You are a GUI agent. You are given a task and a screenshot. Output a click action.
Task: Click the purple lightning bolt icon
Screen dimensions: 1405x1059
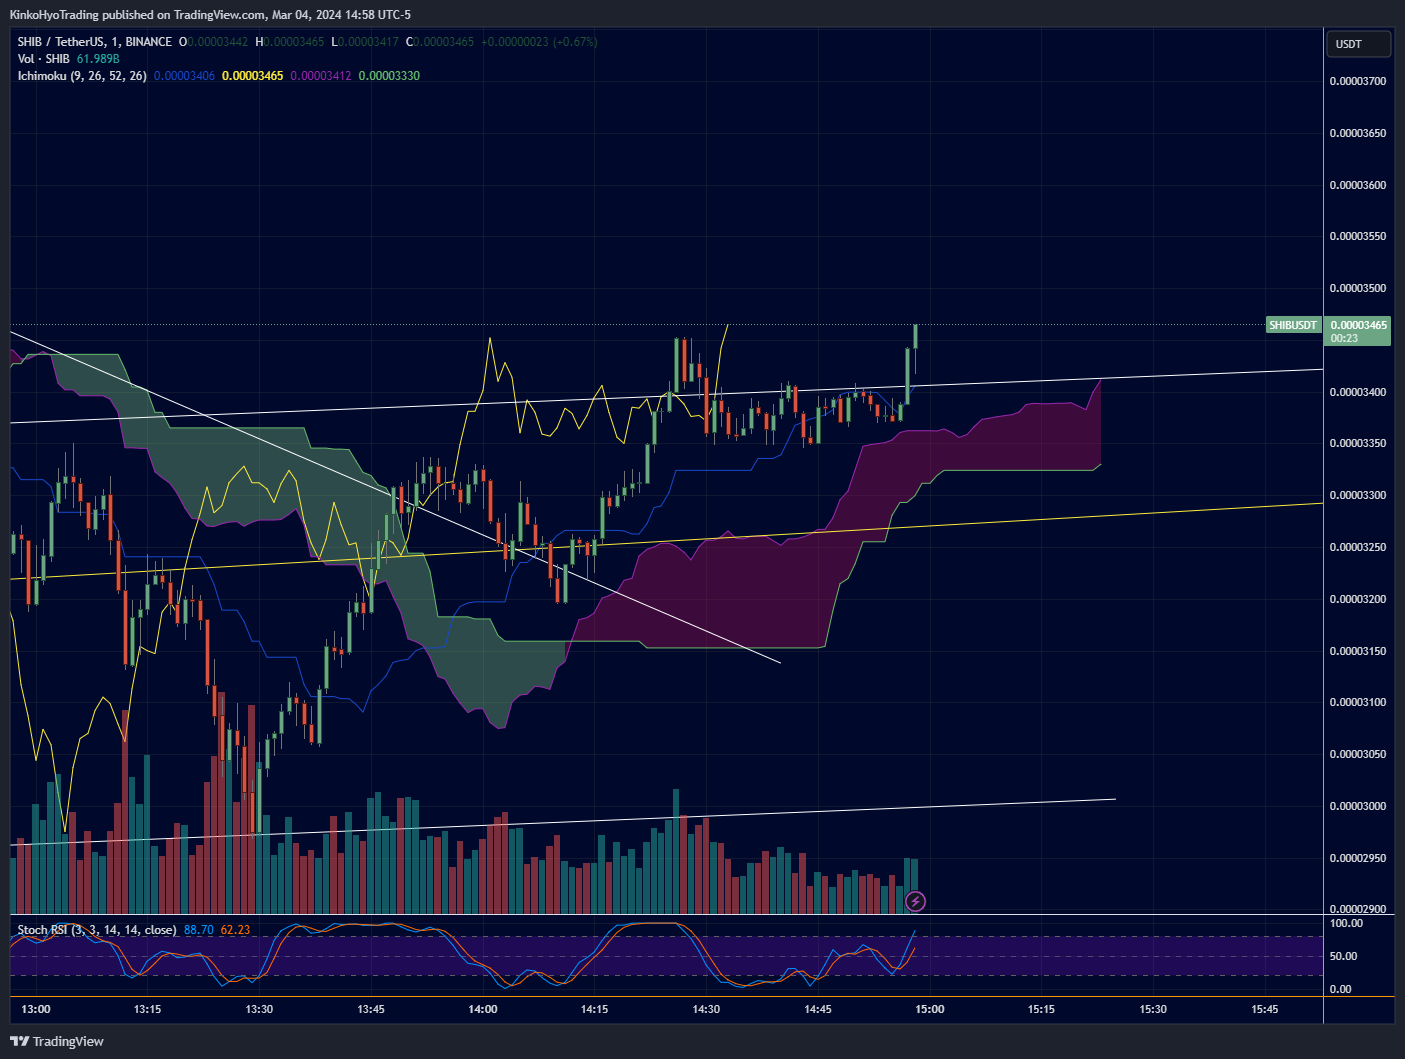point(915,901)
